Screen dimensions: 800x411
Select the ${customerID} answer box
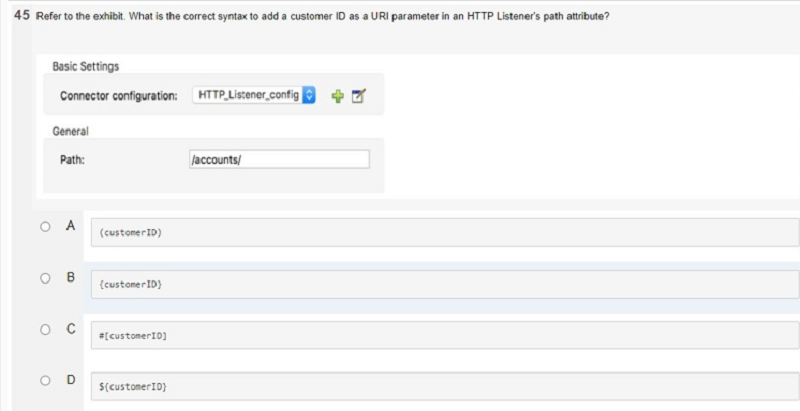[x=445, y=387]
